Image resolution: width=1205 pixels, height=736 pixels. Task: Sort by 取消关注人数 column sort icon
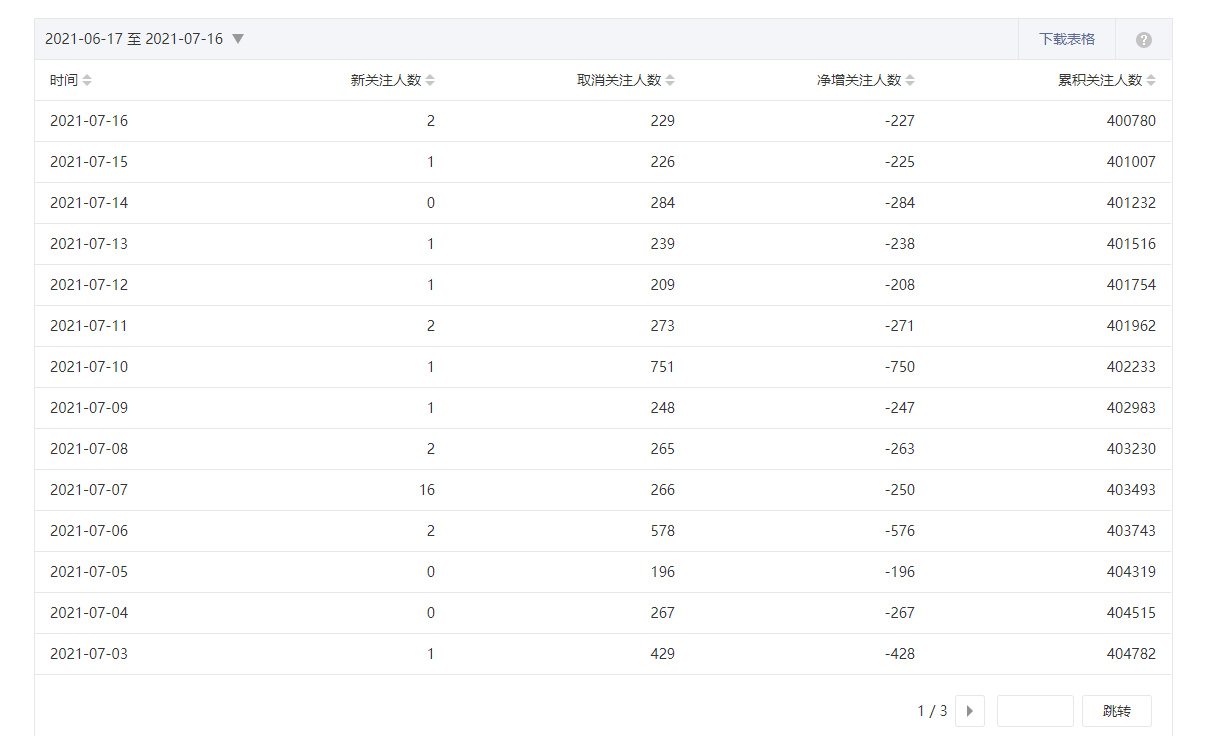[670, 80]
